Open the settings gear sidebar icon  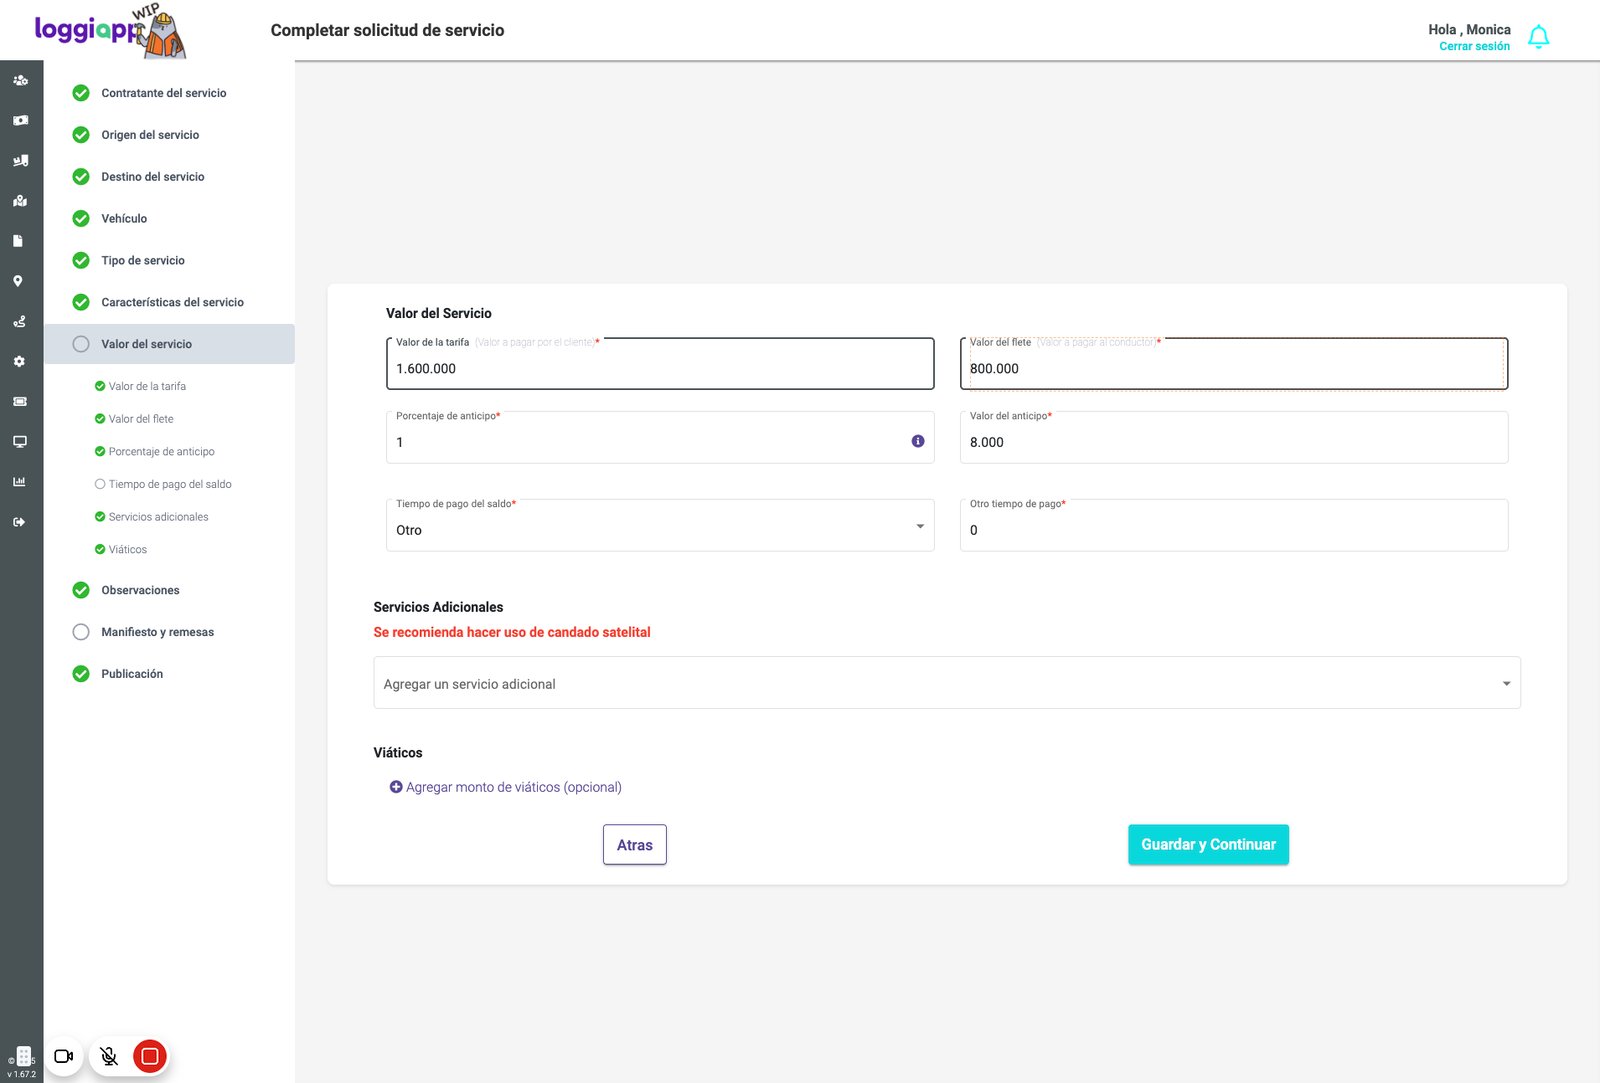tap(19, 361)
